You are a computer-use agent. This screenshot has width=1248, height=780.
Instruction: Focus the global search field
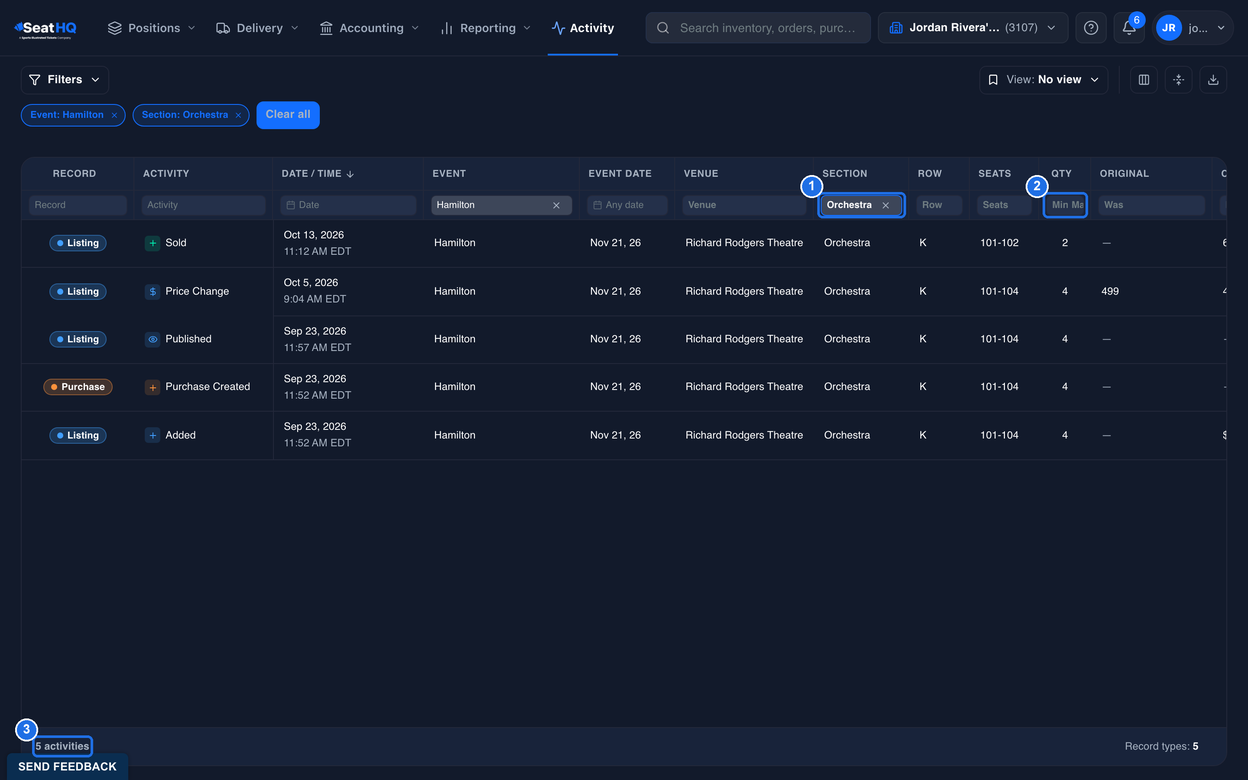757,28
